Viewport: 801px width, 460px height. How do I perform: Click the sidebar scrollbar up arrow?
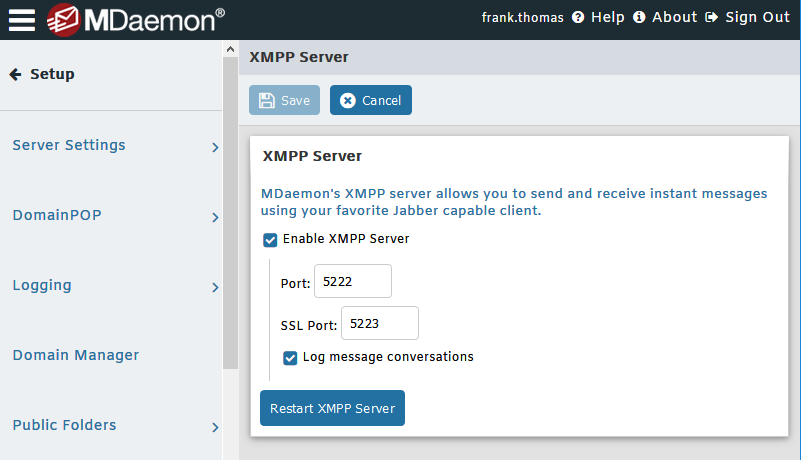(x=230, y=50)
